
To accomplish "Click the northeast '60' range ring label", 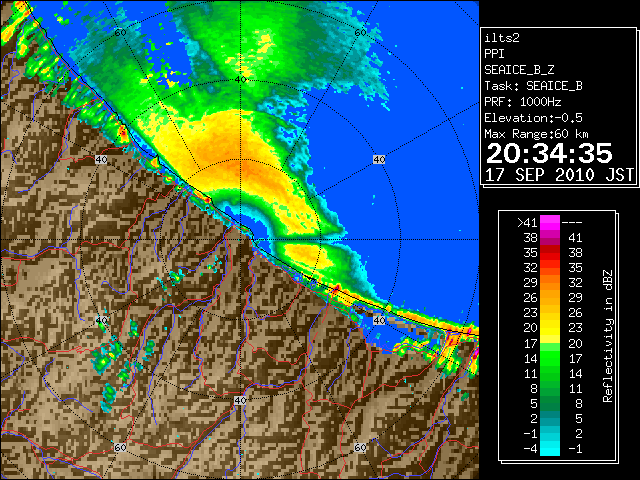I will [360, 32].
